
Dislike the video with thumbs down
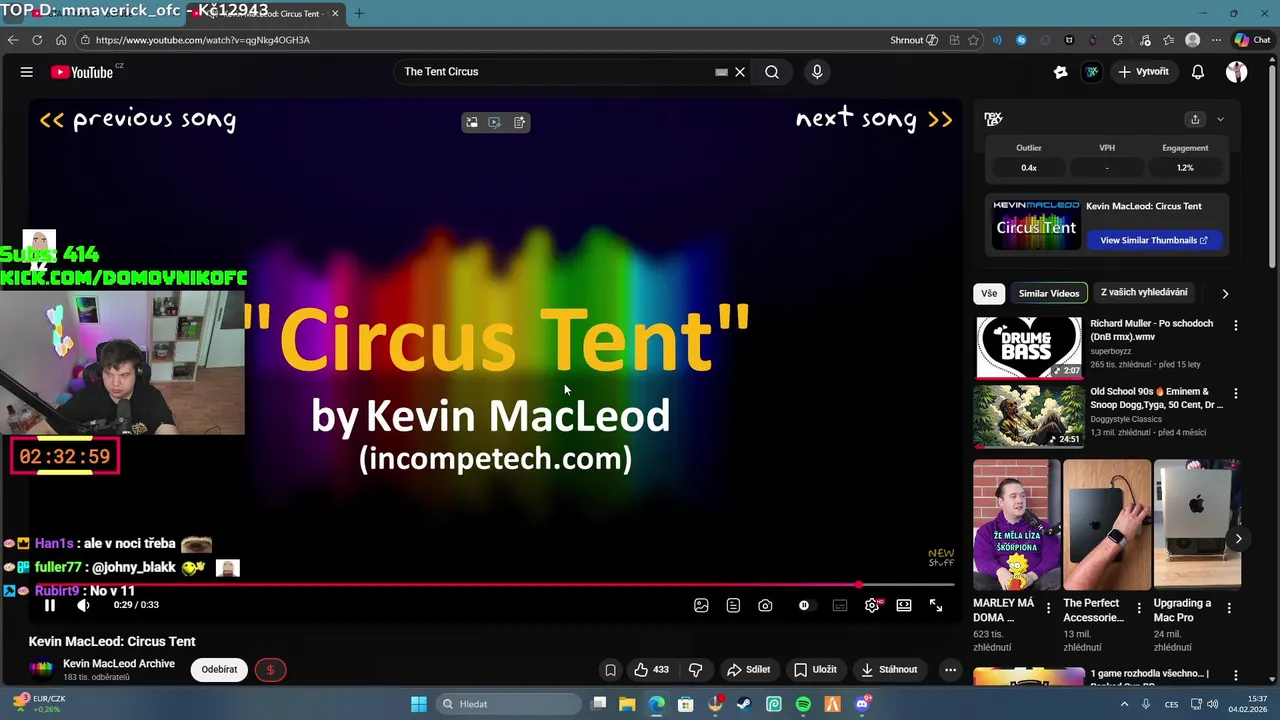696,670
